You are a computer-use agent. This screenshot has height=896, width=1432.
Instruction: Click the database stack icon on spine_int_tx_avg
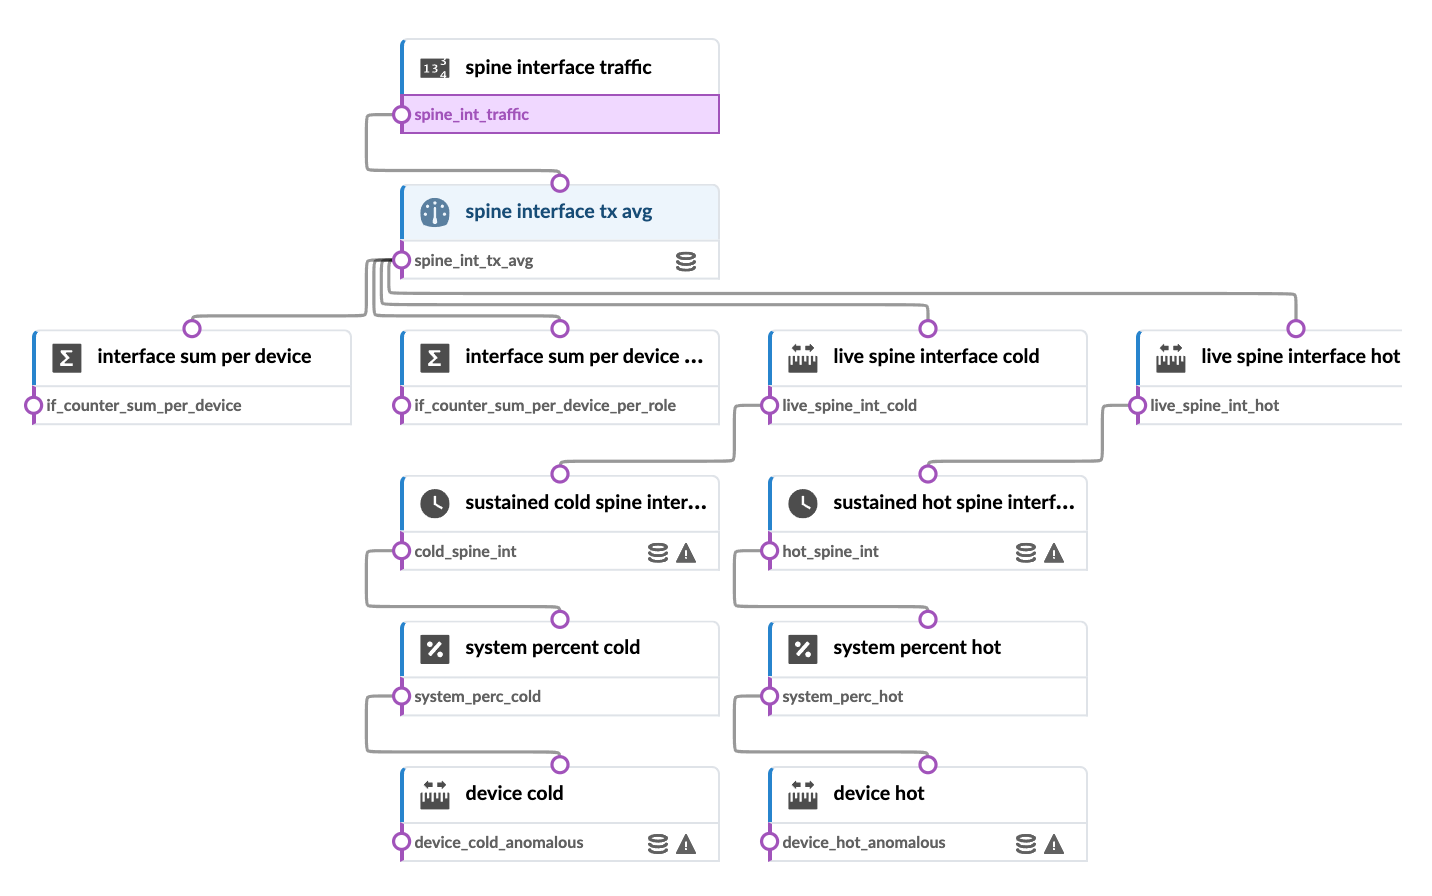pyautogui.click(x=686, y=262)
